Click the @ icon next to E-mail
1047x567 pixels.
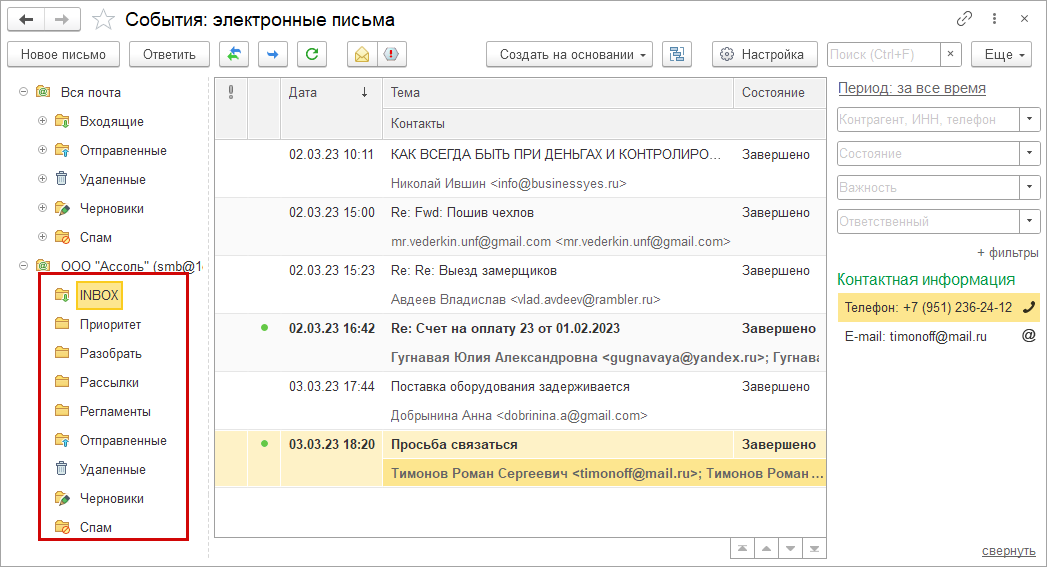(1028, 337)
